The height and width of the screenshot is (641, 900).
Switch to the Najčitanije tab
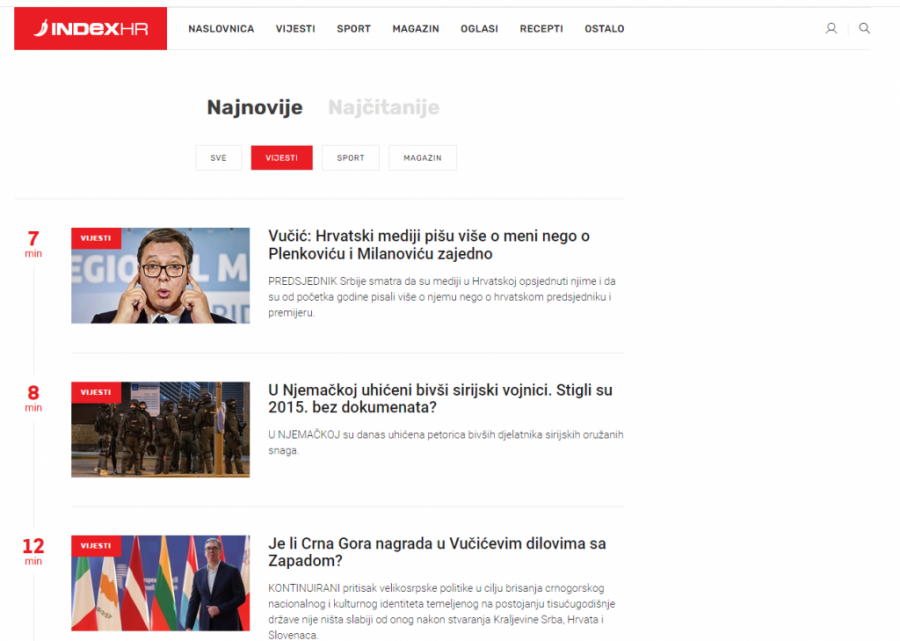point(383,108)
